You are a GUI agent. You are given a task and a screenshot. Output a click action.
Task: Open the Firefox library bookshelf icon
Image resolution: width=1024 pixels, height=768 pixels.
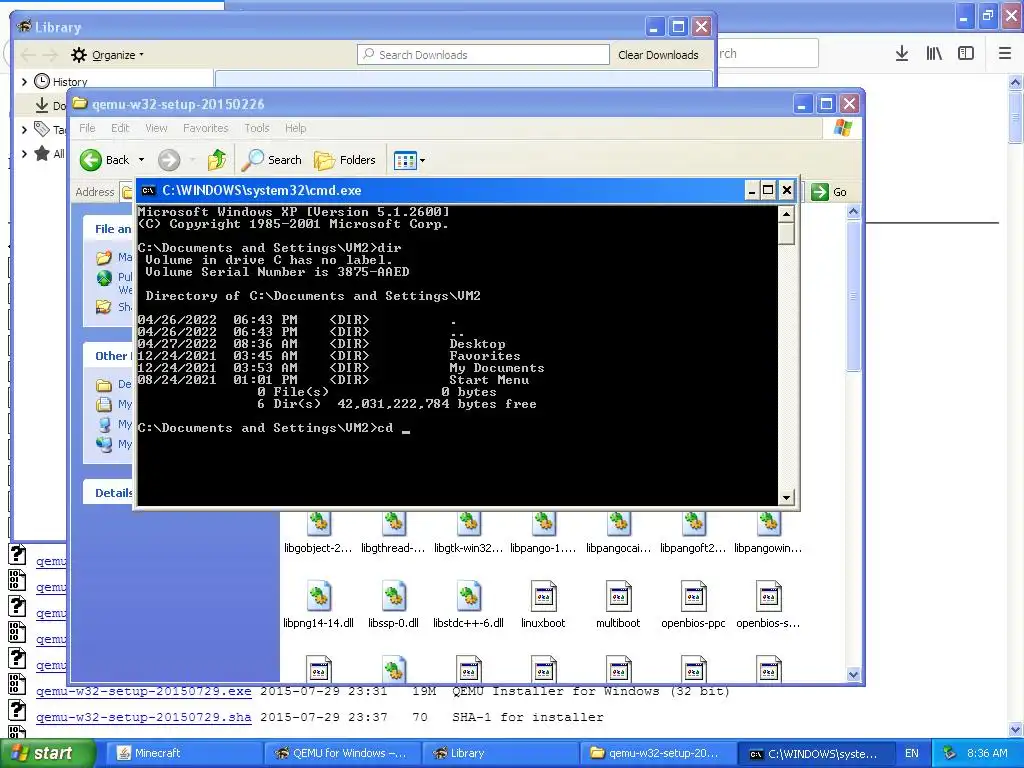pos(934,54)
